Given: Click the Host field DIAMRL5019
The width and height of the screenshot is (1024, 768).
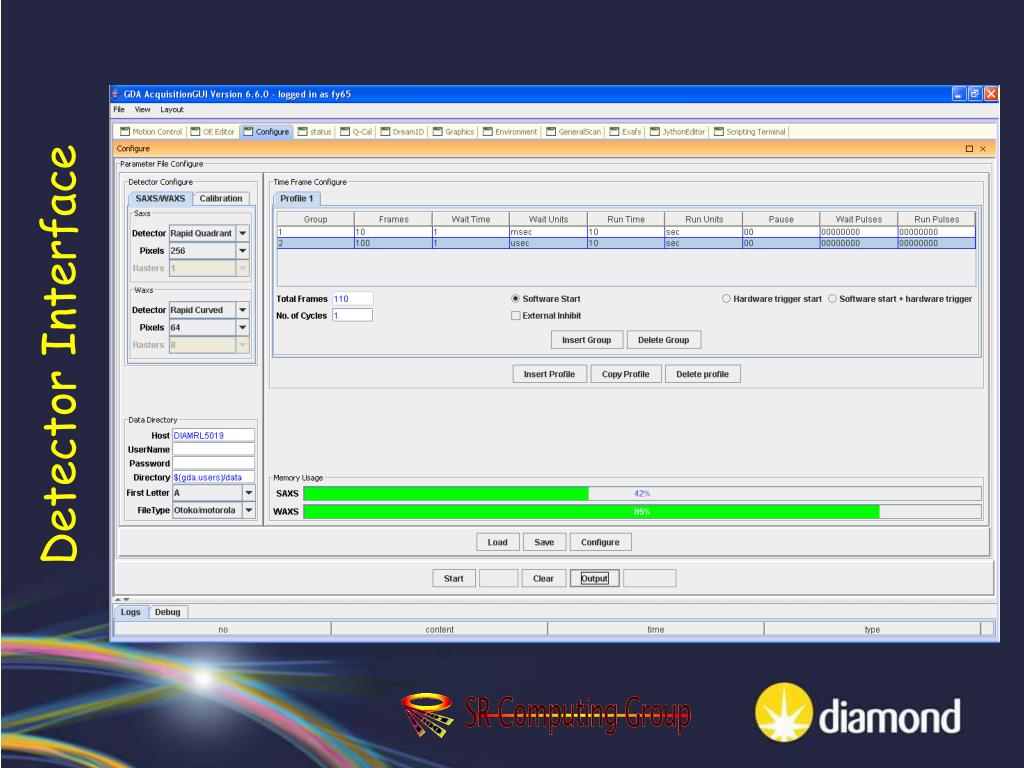Looking at the screenshot, I should 214,436.
